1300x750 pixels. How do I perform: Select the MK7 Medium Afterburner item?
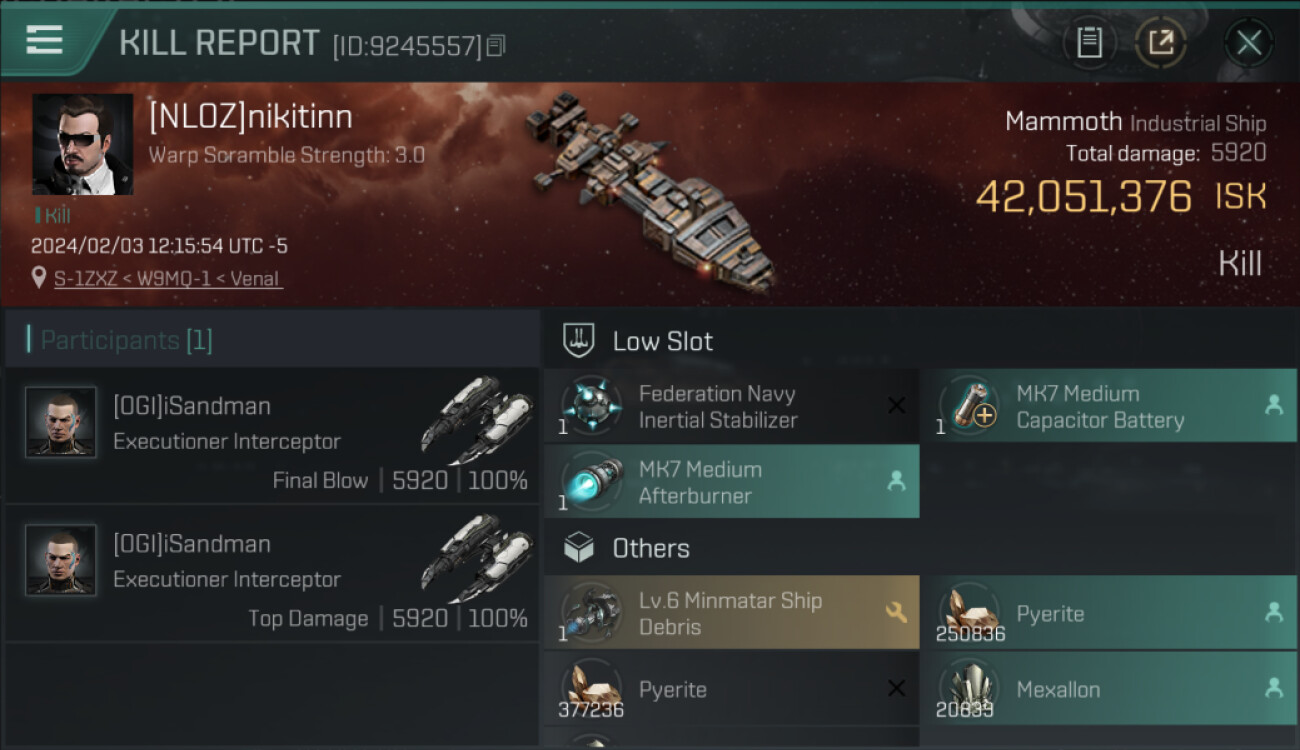pyautogui.click(x=731, y=482)
